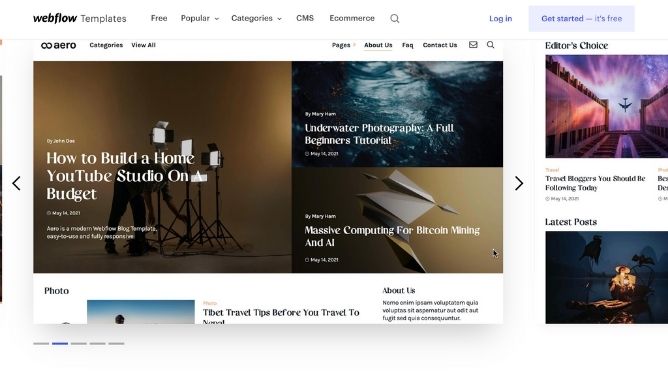Click By Mary Ham on underwater article
This screenshot has width=668, height=374.
(x=320, y=114)
